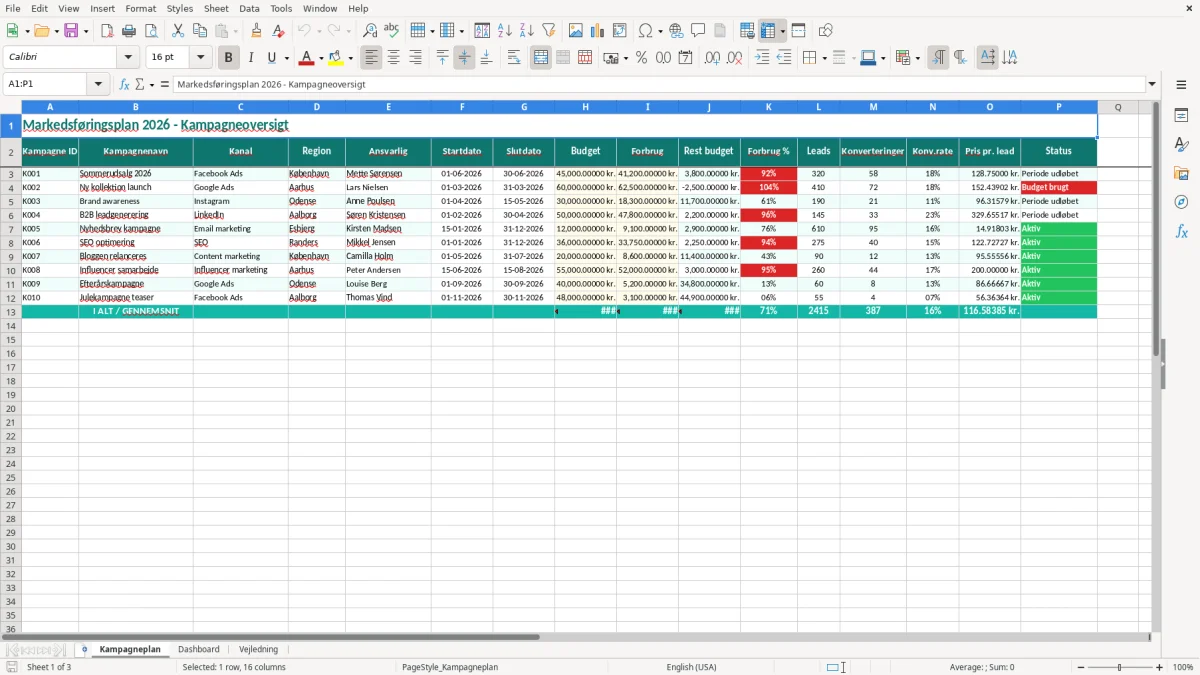Viewport: 1200px width, 675px height.
Task: Toggle Center Horizontally alignment
Action: click(x=394, y=58)
